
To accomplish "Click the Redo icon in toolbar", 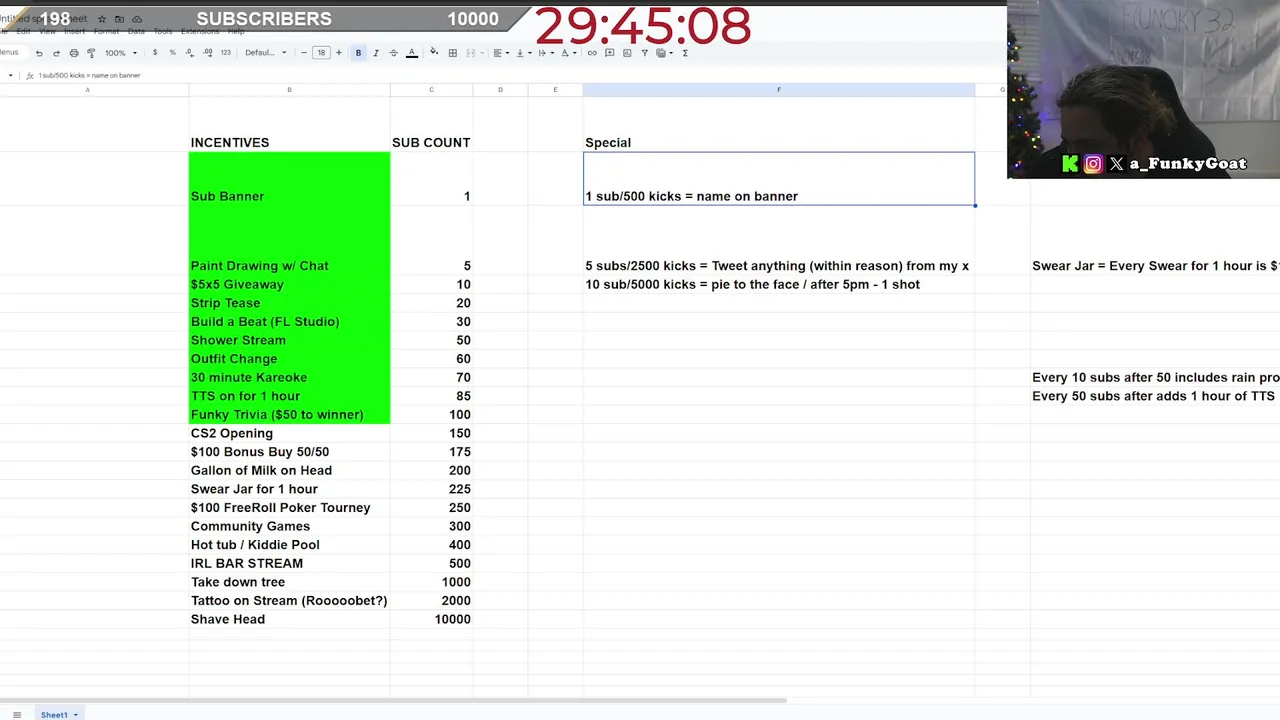I will (56, 53).
